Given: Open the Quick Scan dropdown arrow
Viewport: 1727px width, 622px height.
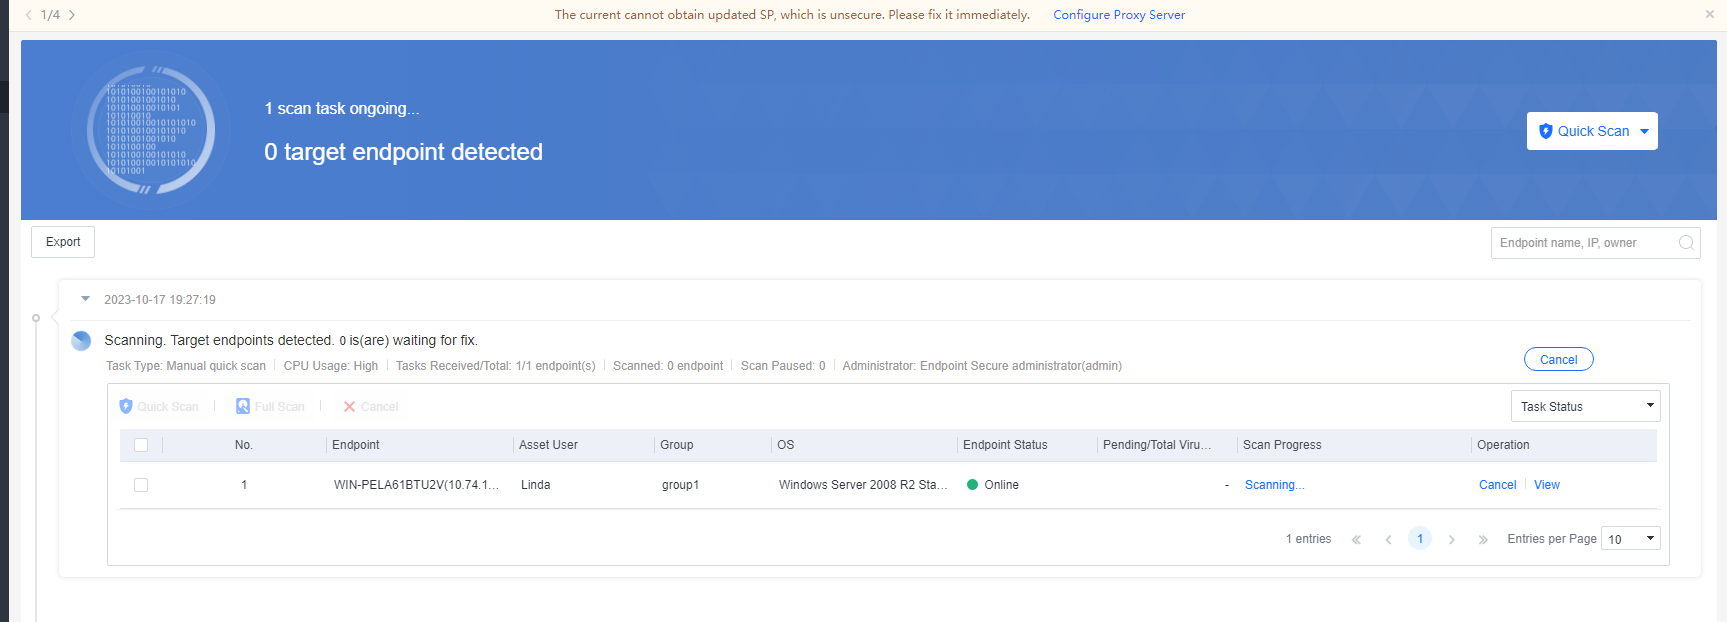Looking at the screenshot, I should click(1644, 131).
